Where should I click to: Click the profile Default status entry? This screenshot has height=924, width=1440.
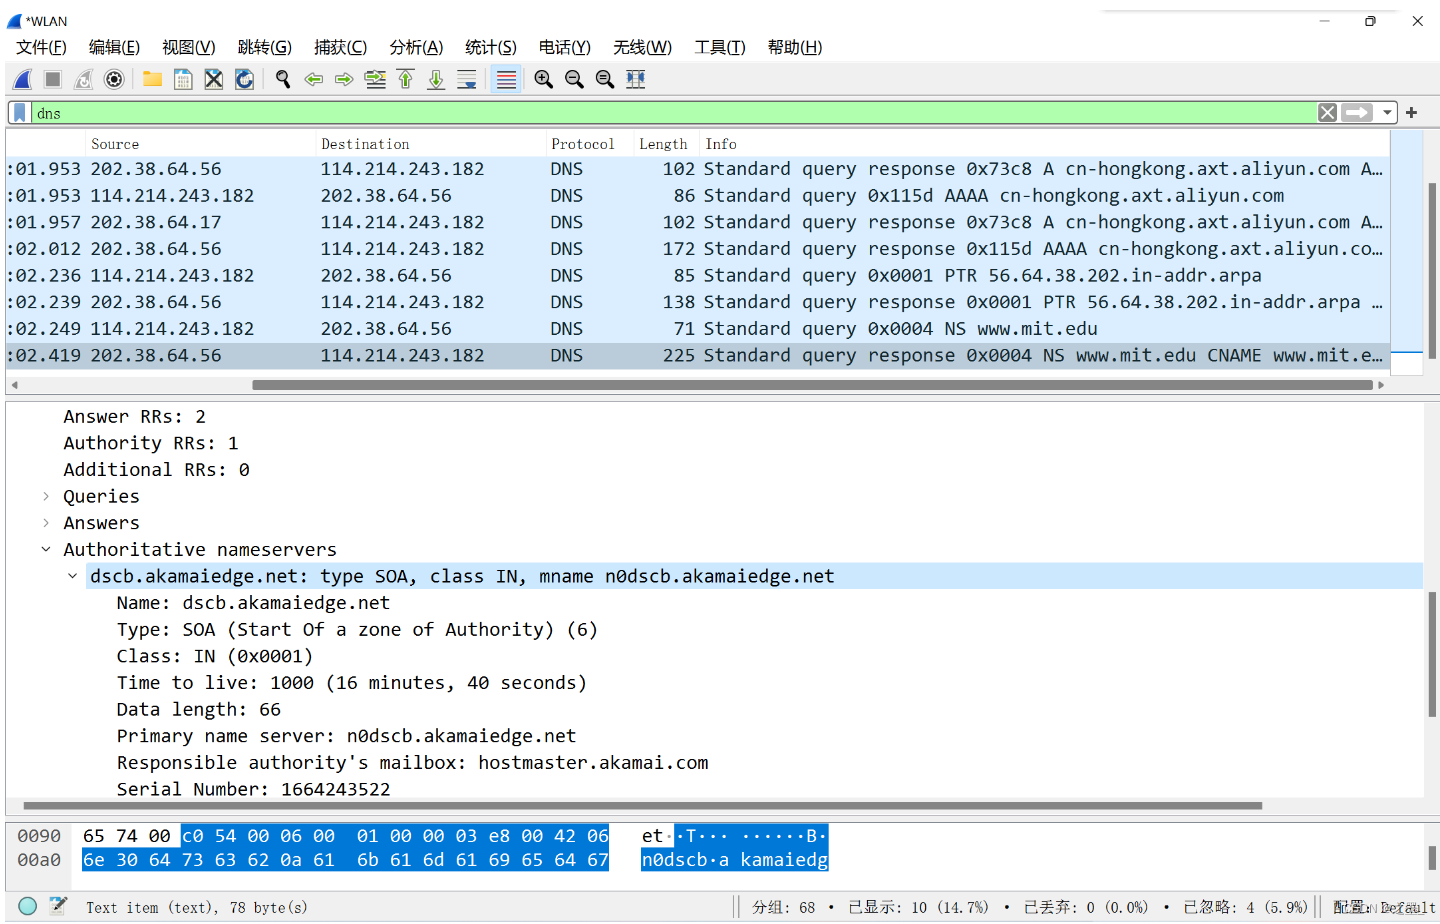click(1384, 907)
